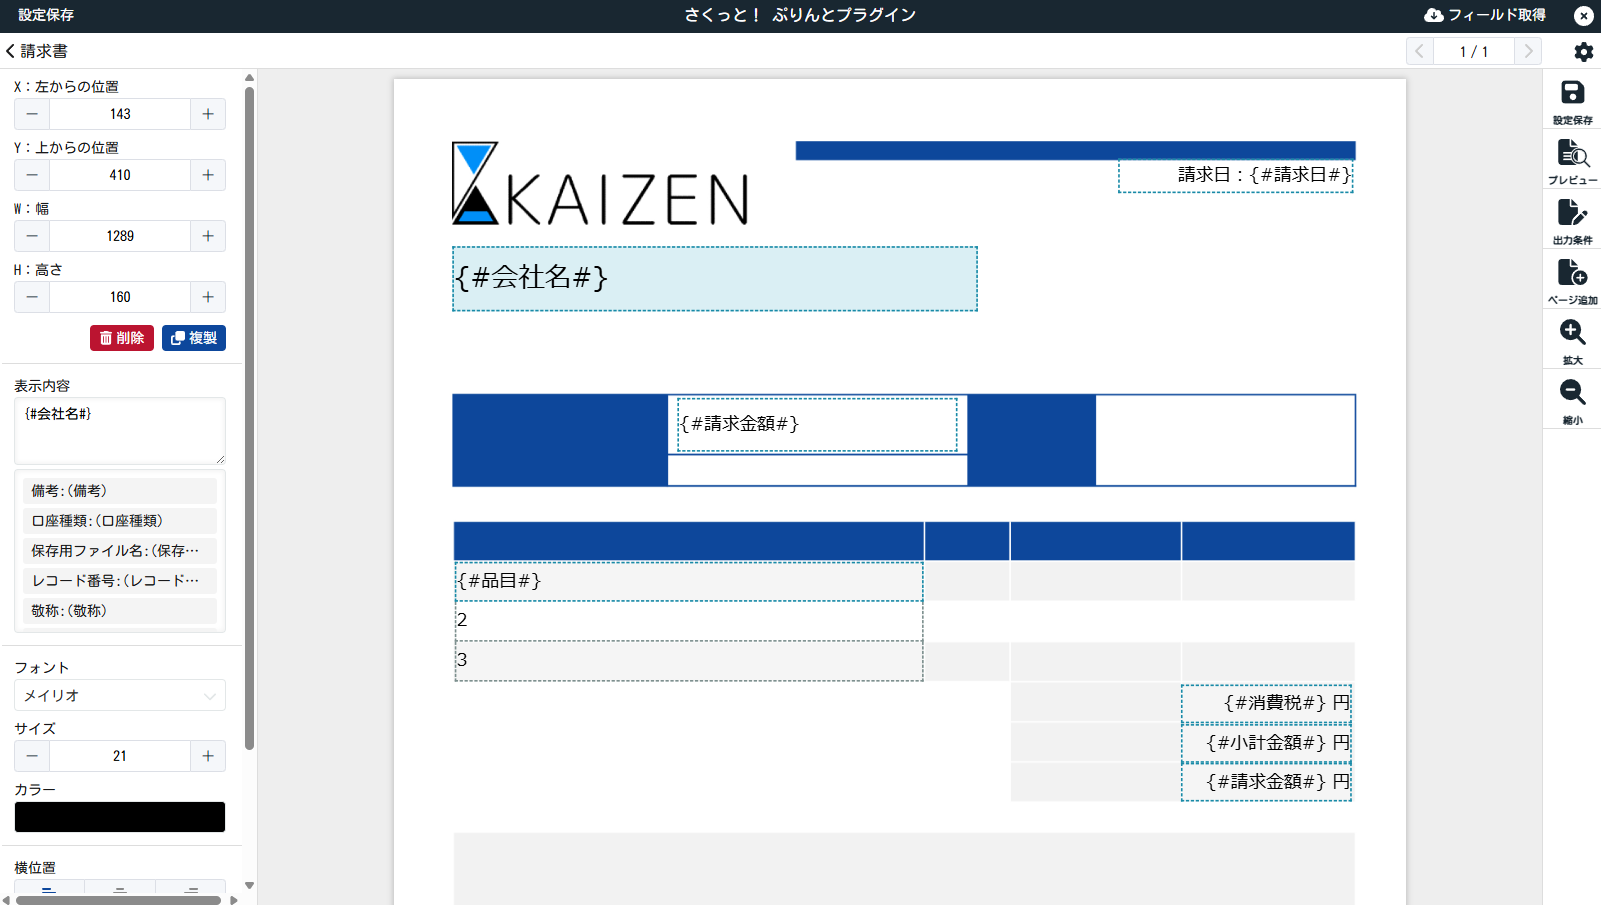Select the 口座種類 field item
This screenshot has height=905, width=1601.
coord(120,521)
